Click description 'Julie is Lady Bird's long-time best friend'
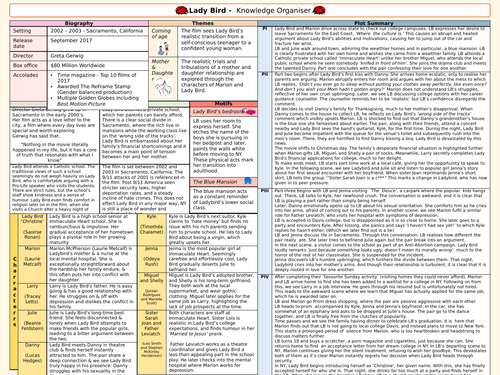 point(91,326)
